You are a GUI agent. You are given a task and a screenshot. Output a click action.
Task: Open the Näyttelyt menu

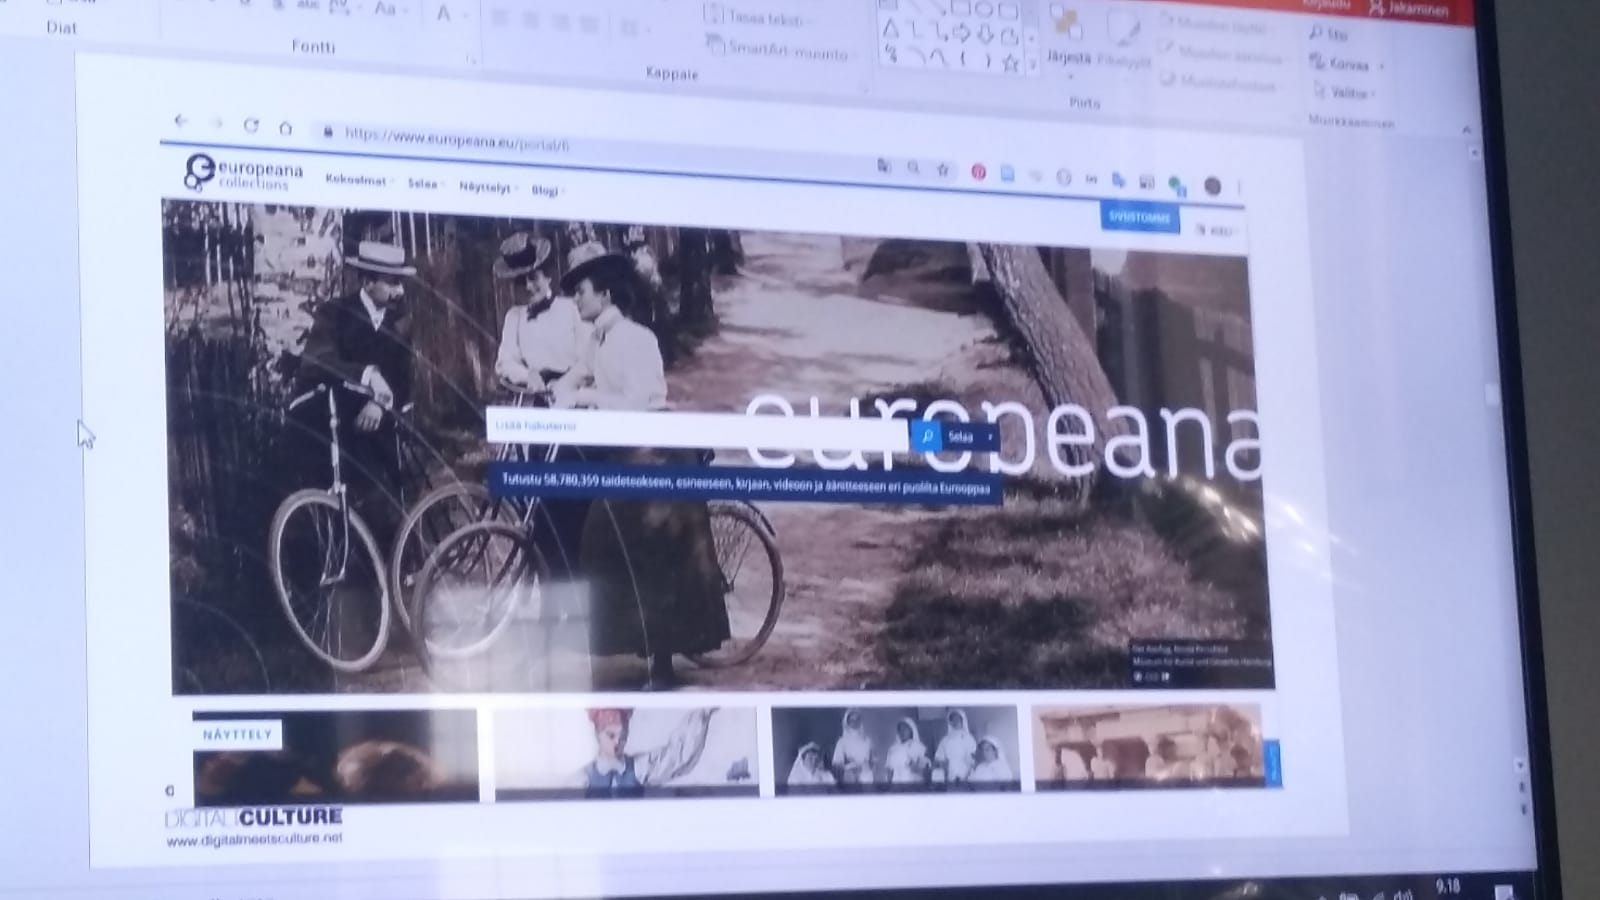(487, 187)
